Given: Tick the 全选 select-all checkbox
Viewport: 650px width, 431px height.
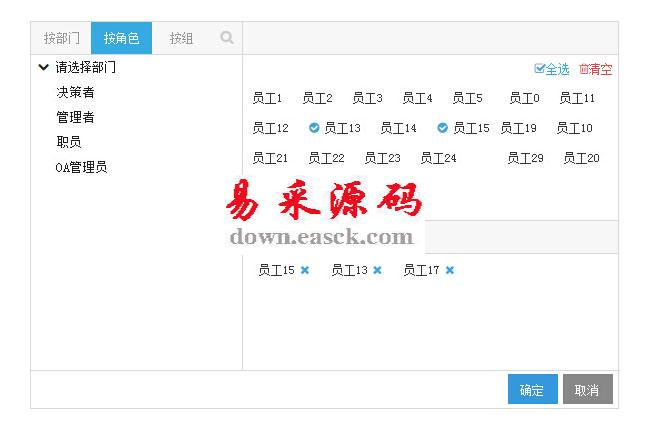Looking at the screenshot, I should pyautogui.click(x=539, y=68).
